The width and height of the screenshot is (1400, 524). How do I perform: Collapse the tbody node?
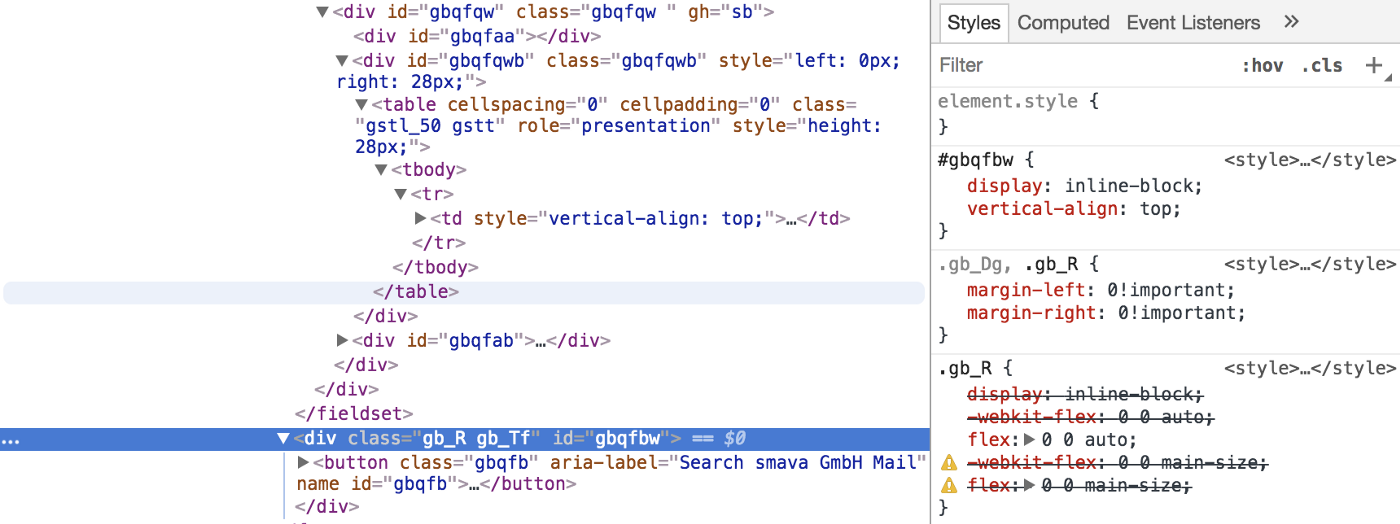pyautogui.click(x=382, y=170)
